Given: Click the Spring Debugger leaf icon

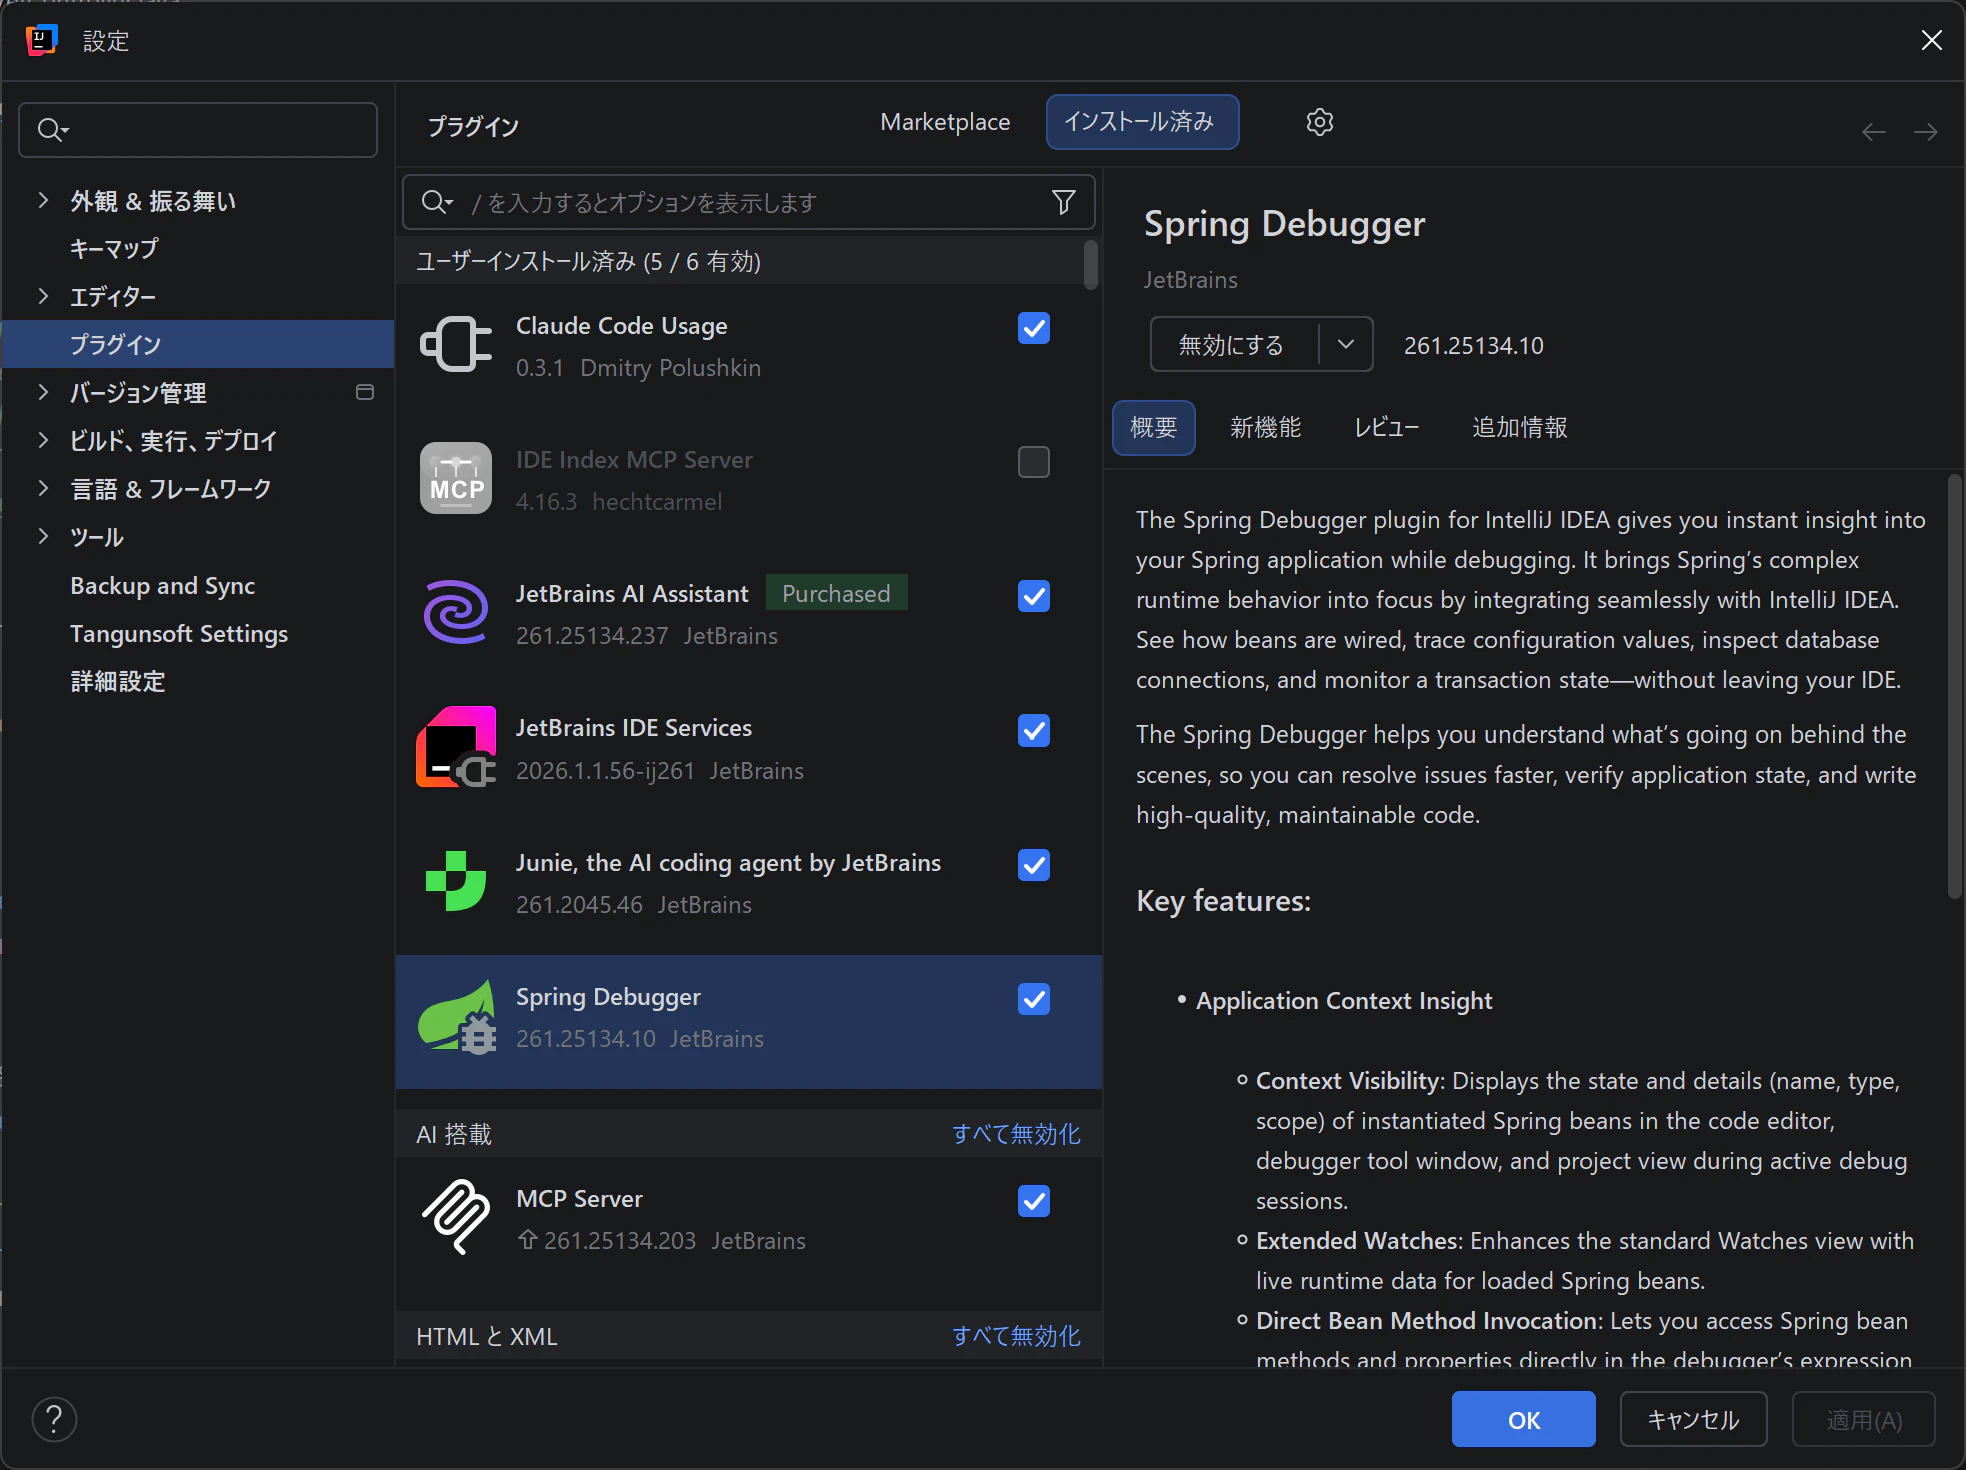Looking at the screenshot, I should click(457, 1018).
